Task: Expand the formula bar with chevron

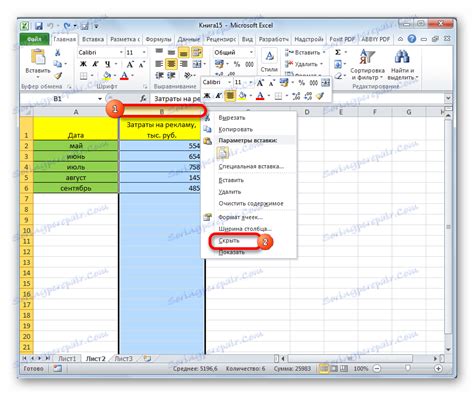Action: pyautogui.click(x=448, y=98)
